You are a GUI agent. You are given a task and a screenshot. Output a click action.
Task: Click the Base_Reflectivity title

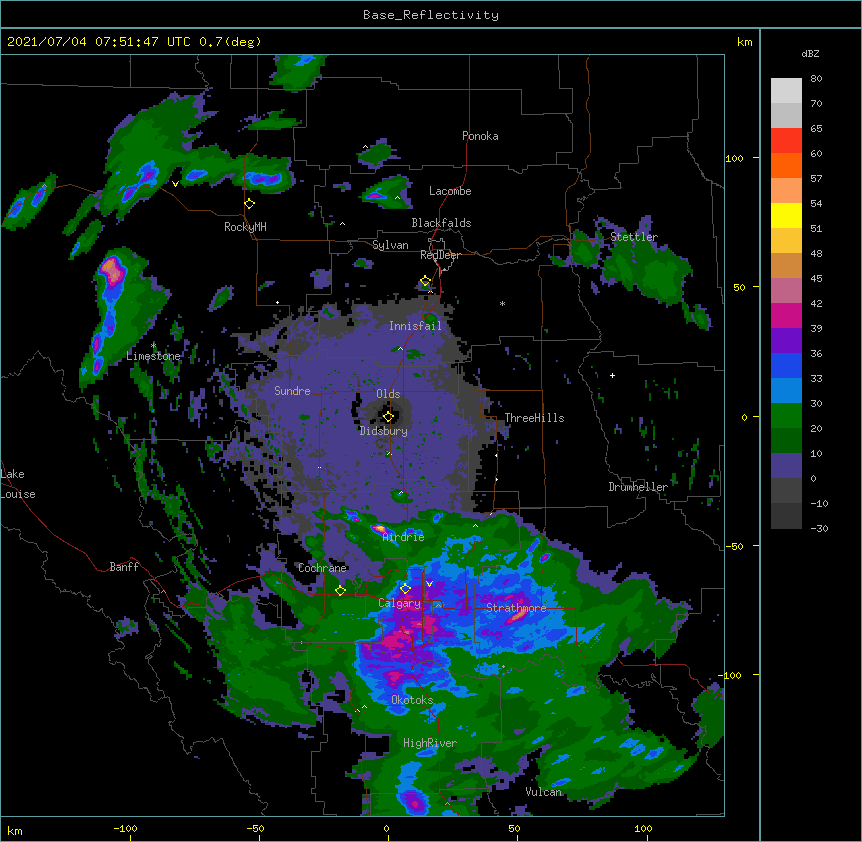point(431,15)
